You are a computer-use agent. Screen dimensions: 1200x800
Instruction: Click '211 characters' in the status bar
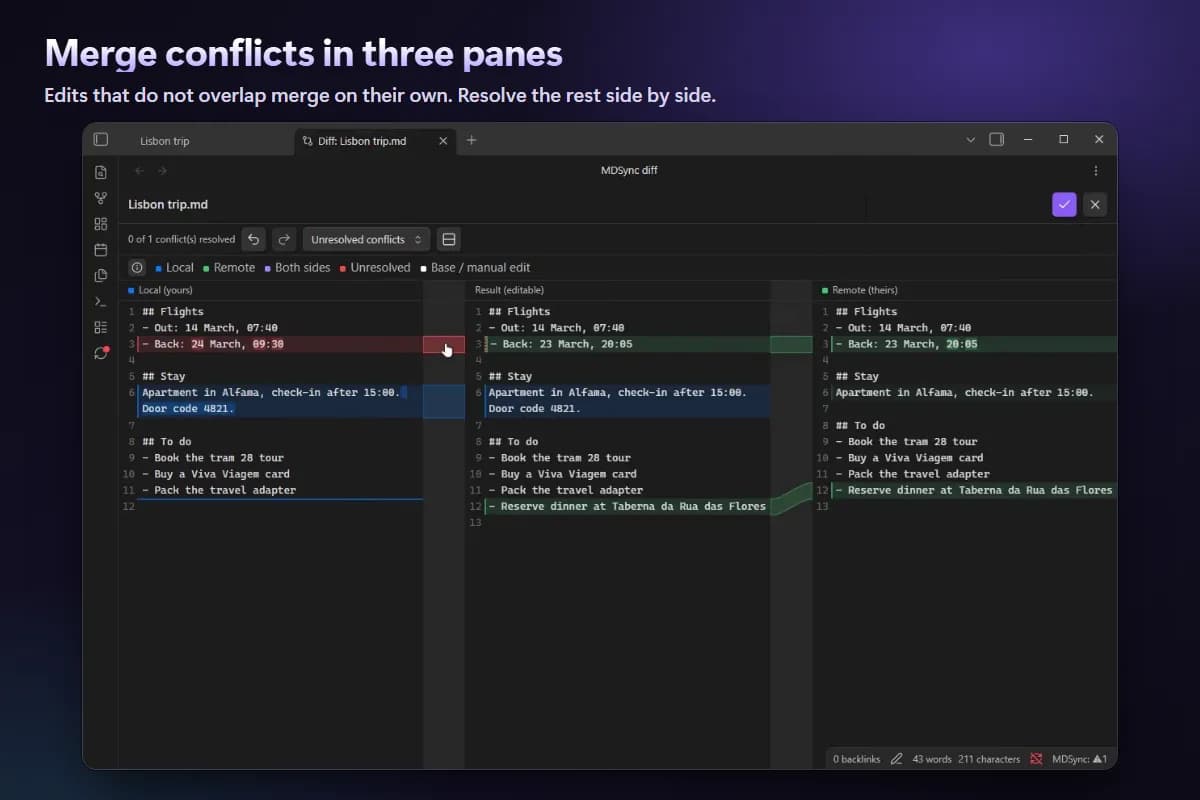pyautogui.click(x=988, y=759)
